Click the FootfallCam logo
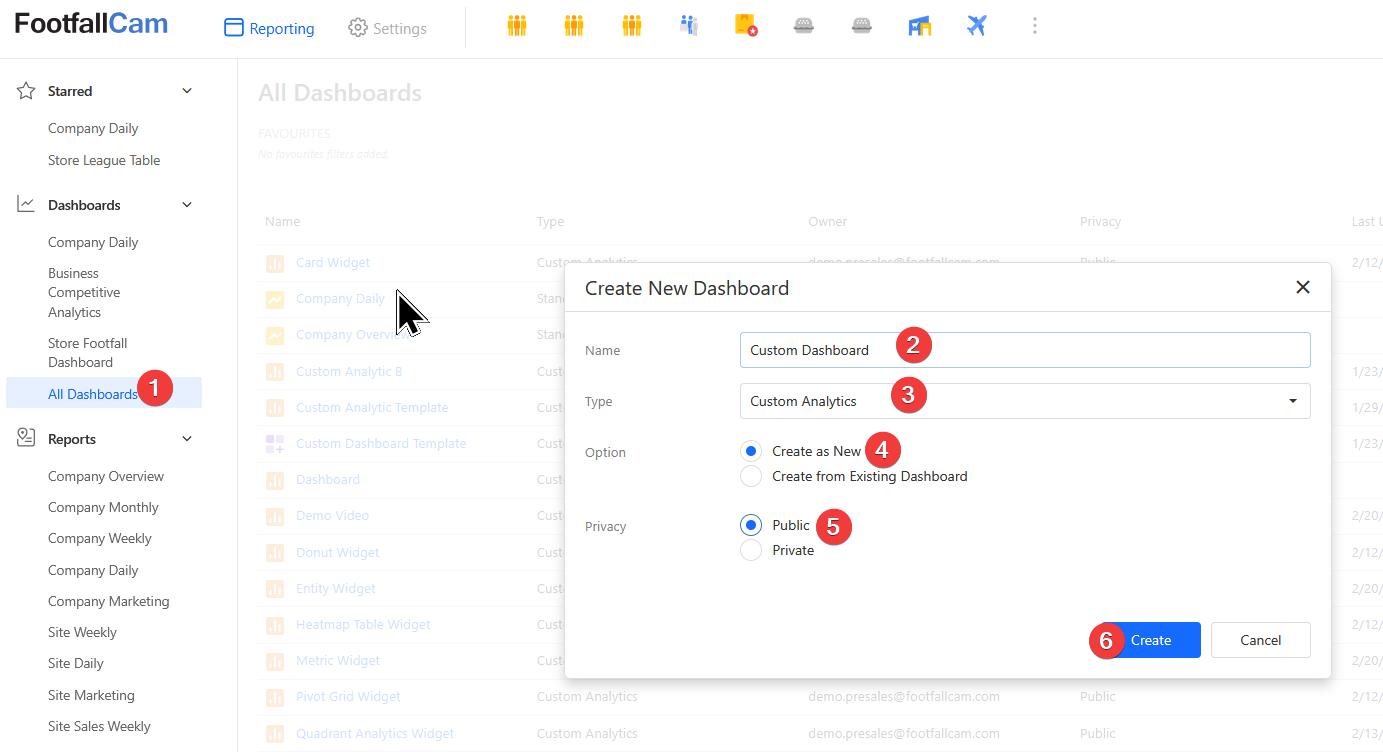1383x752 pixels. tap(91, 24)
